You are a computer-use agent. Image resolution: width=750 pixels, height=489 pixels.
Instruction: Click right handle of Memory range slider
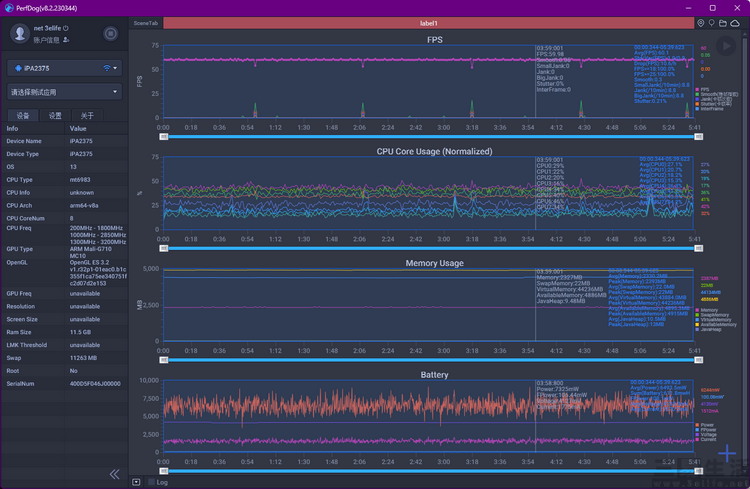click(x=698, y=360)
